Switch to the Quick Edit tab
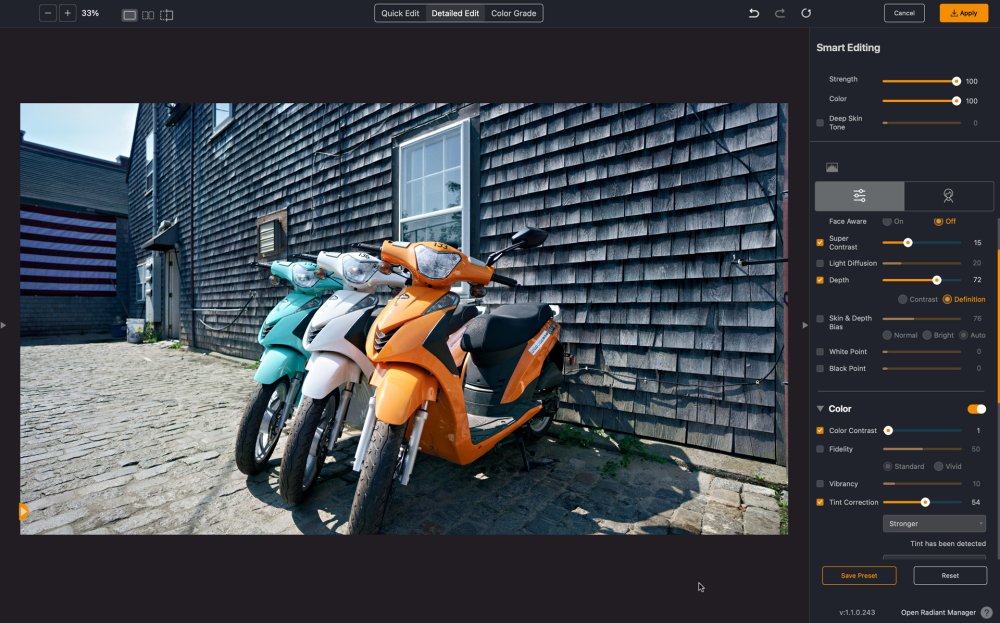The image size is (1000, 623). coord(400,13)
